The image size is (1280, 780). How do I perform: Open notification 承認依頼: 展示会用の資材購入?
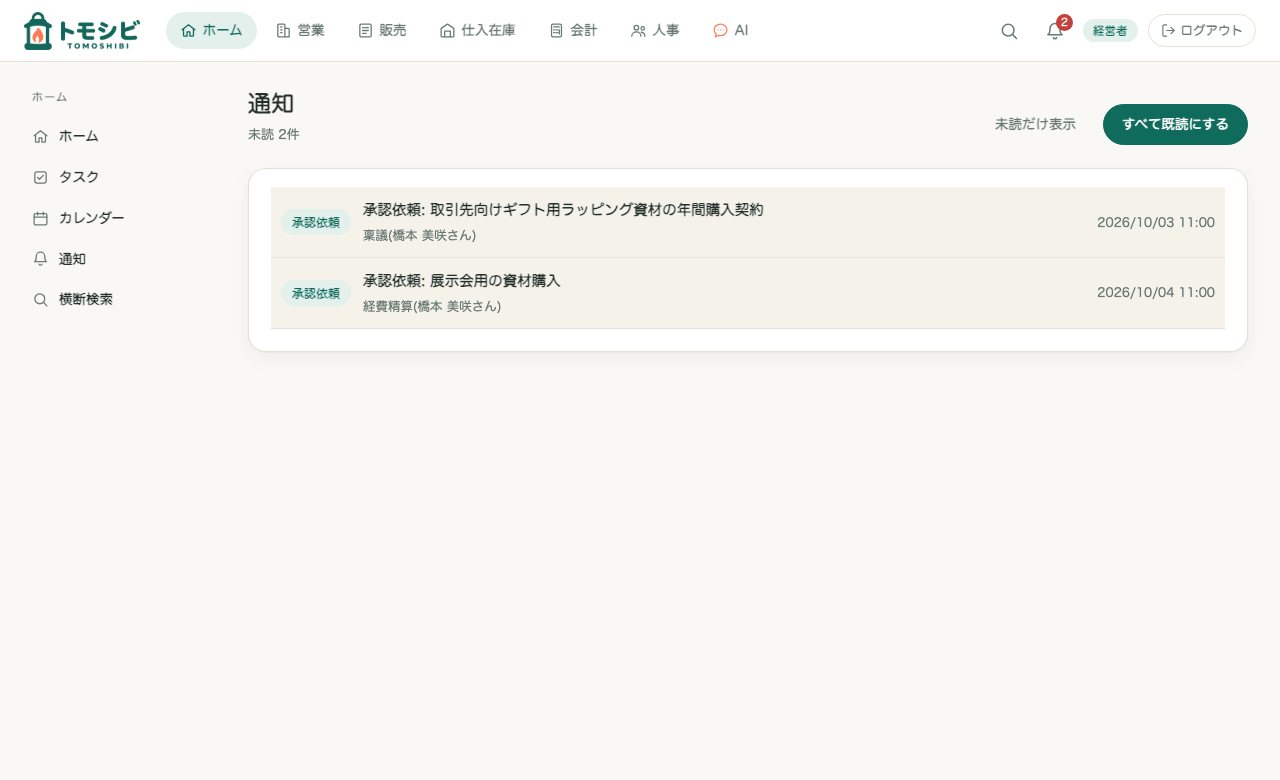coord(748,293)
